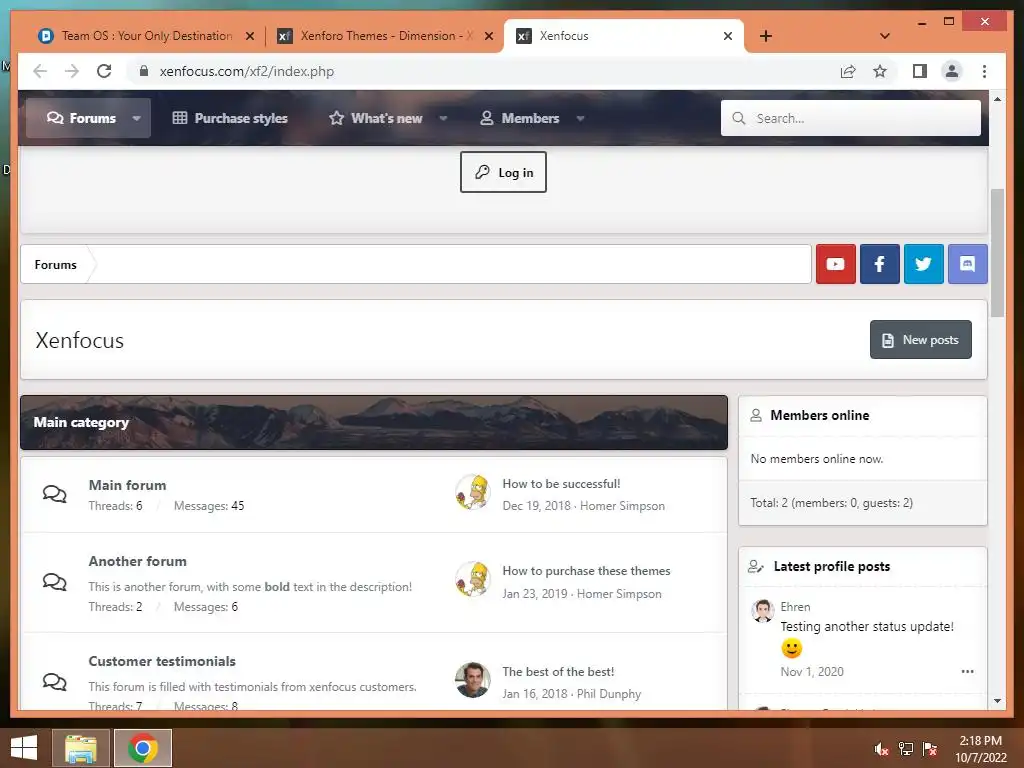Screen dimensions: 1024x768
Task: Open the Windows Start button
Action: click(24, 748)
